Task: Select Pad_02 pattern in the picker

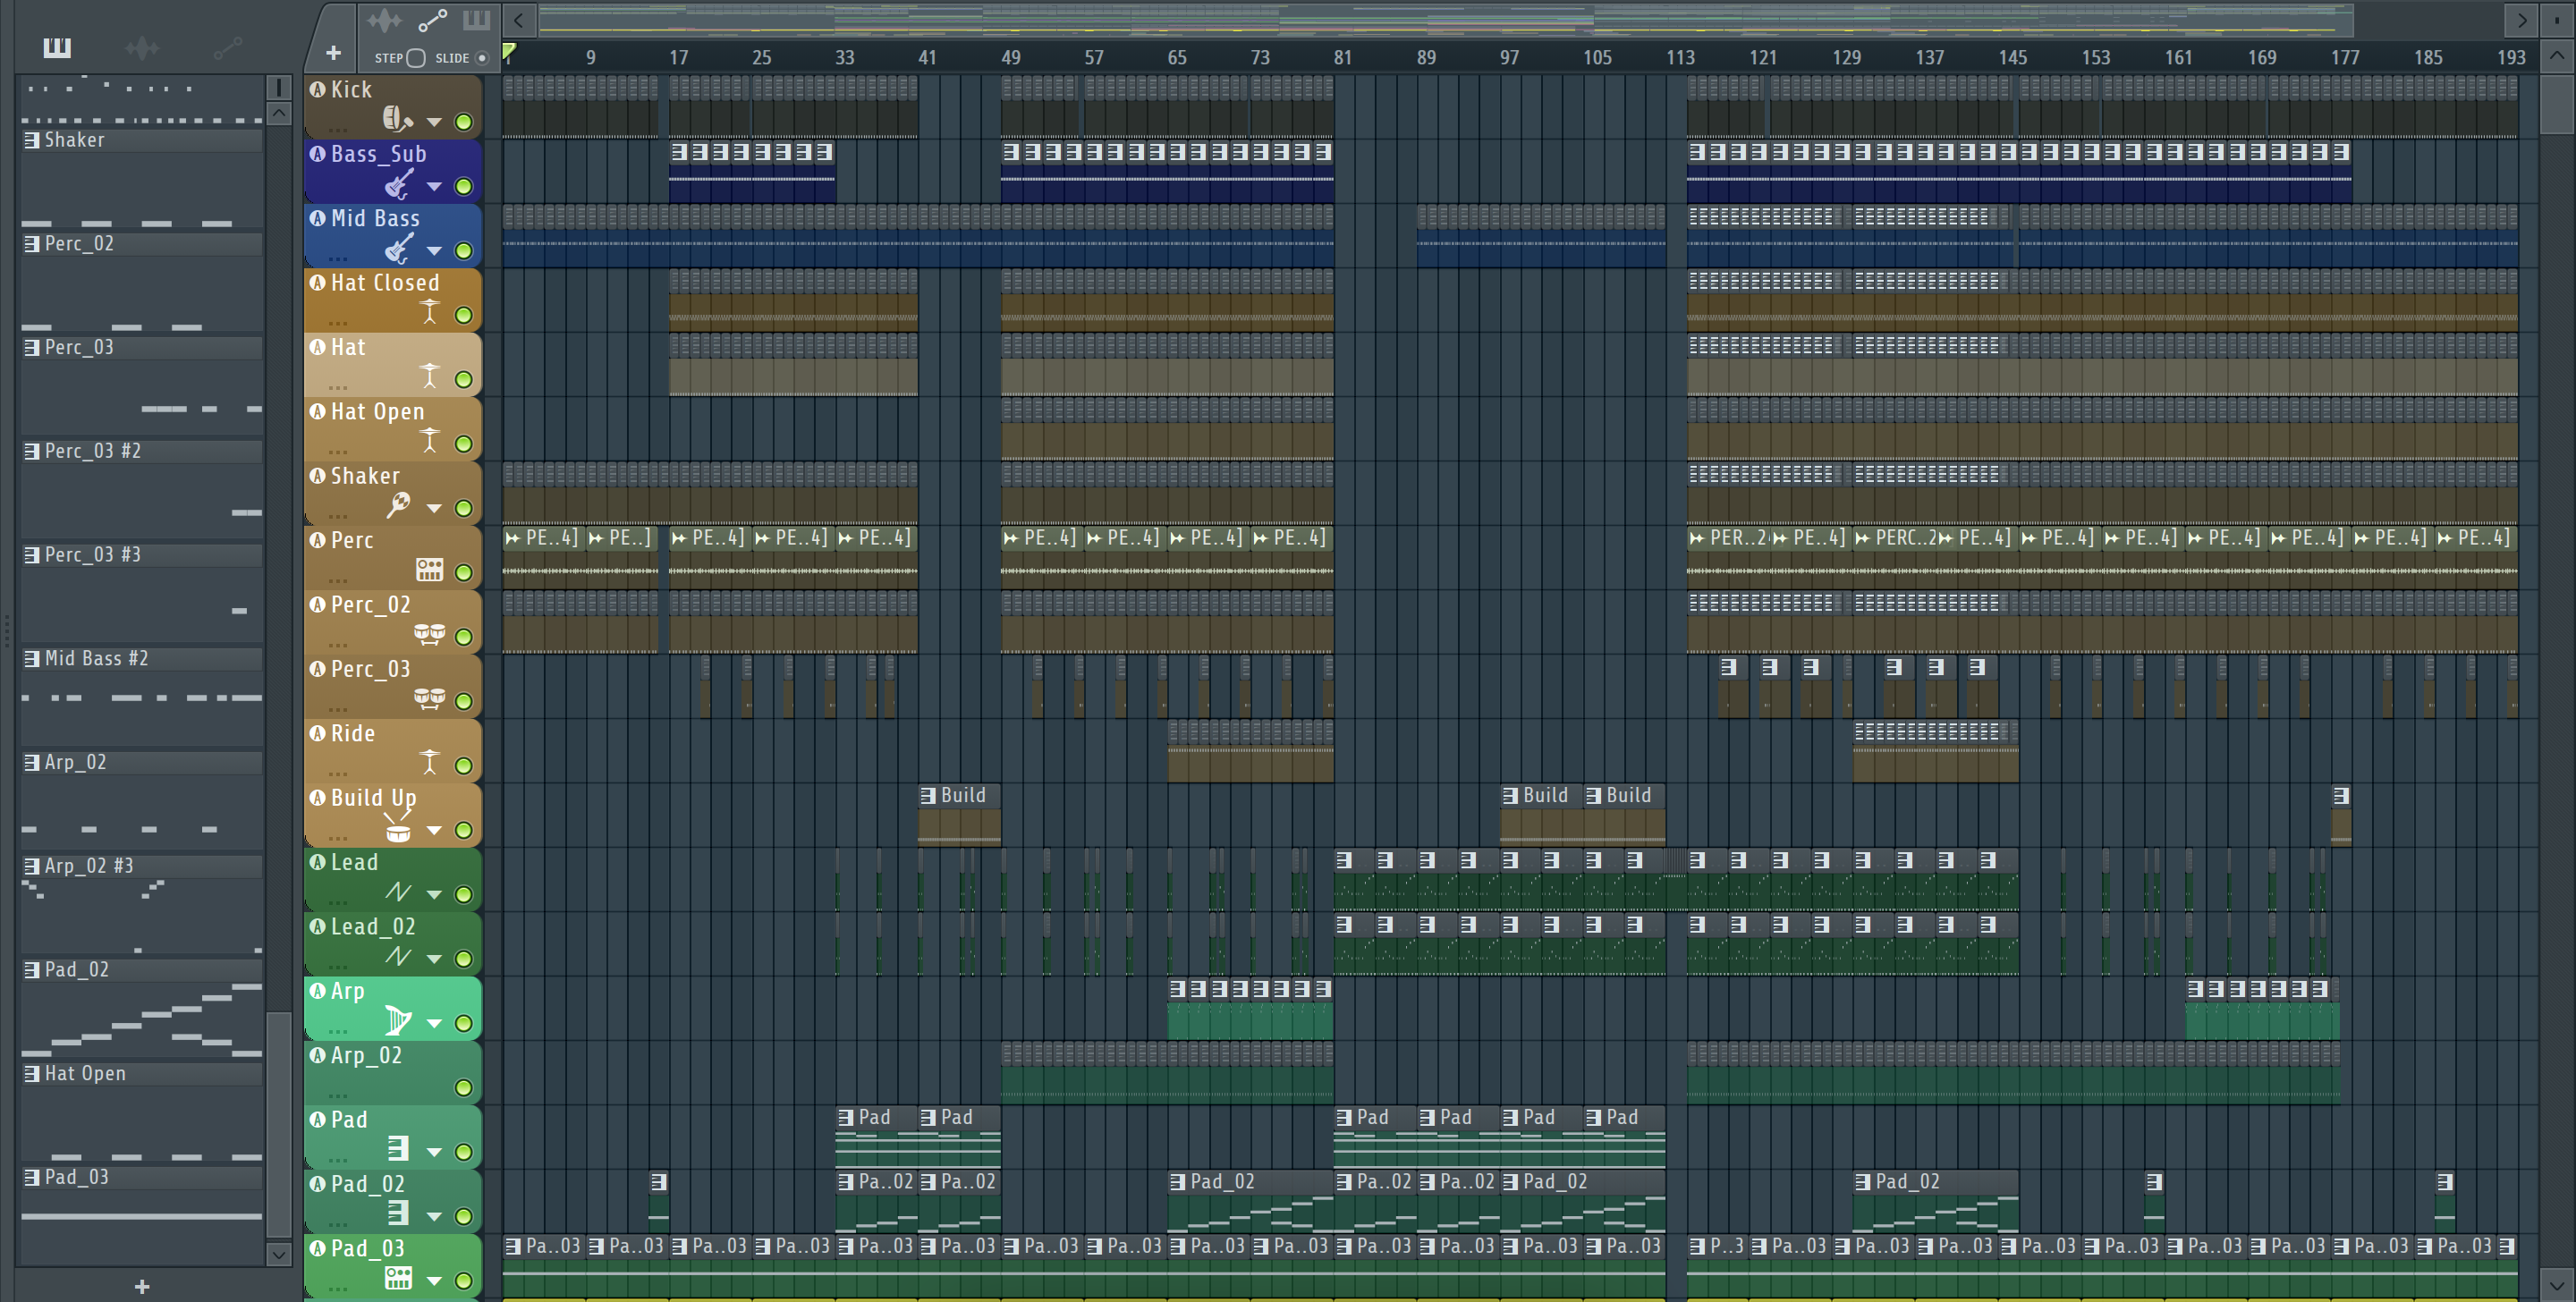Action: click(142, 970)
